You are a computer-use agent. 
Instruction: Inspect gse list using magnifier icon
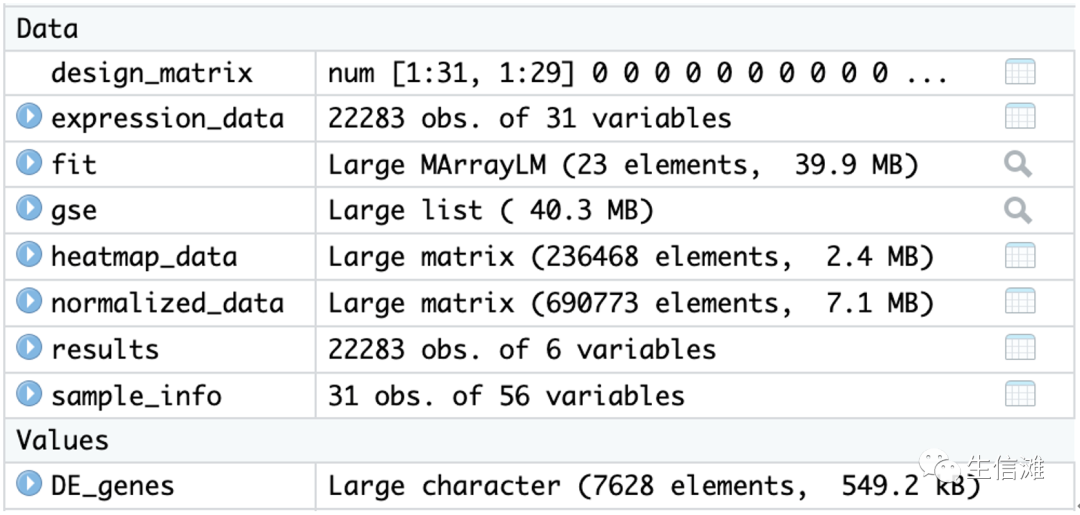(x=1018, y=210)
